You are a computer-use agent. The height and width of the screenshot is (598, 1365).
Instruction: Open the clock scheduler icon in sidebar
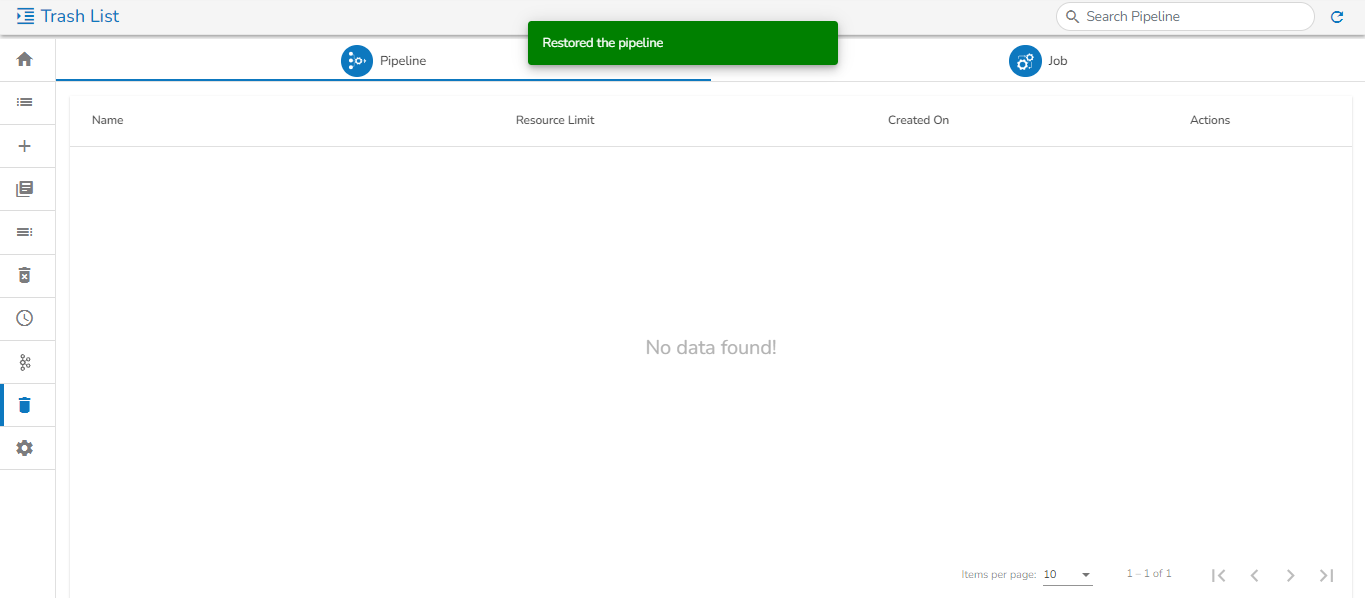click(x=25, y=318)
